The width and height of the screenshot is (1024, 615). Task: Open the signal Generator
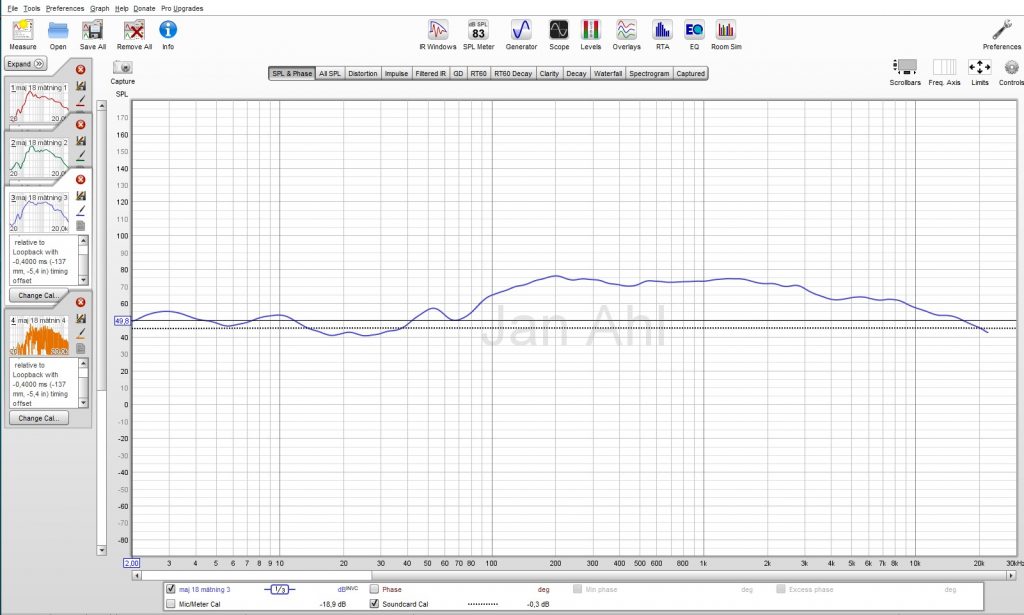[x=521, y=30]
